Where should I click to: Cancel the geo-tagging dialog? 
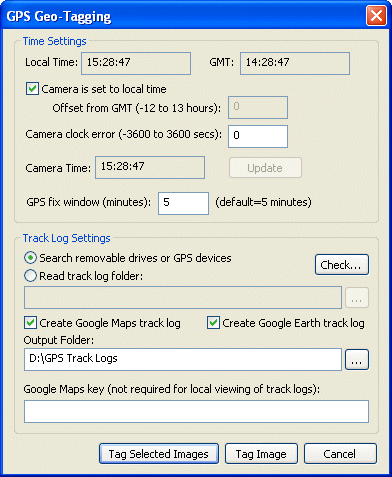(340, 454)
